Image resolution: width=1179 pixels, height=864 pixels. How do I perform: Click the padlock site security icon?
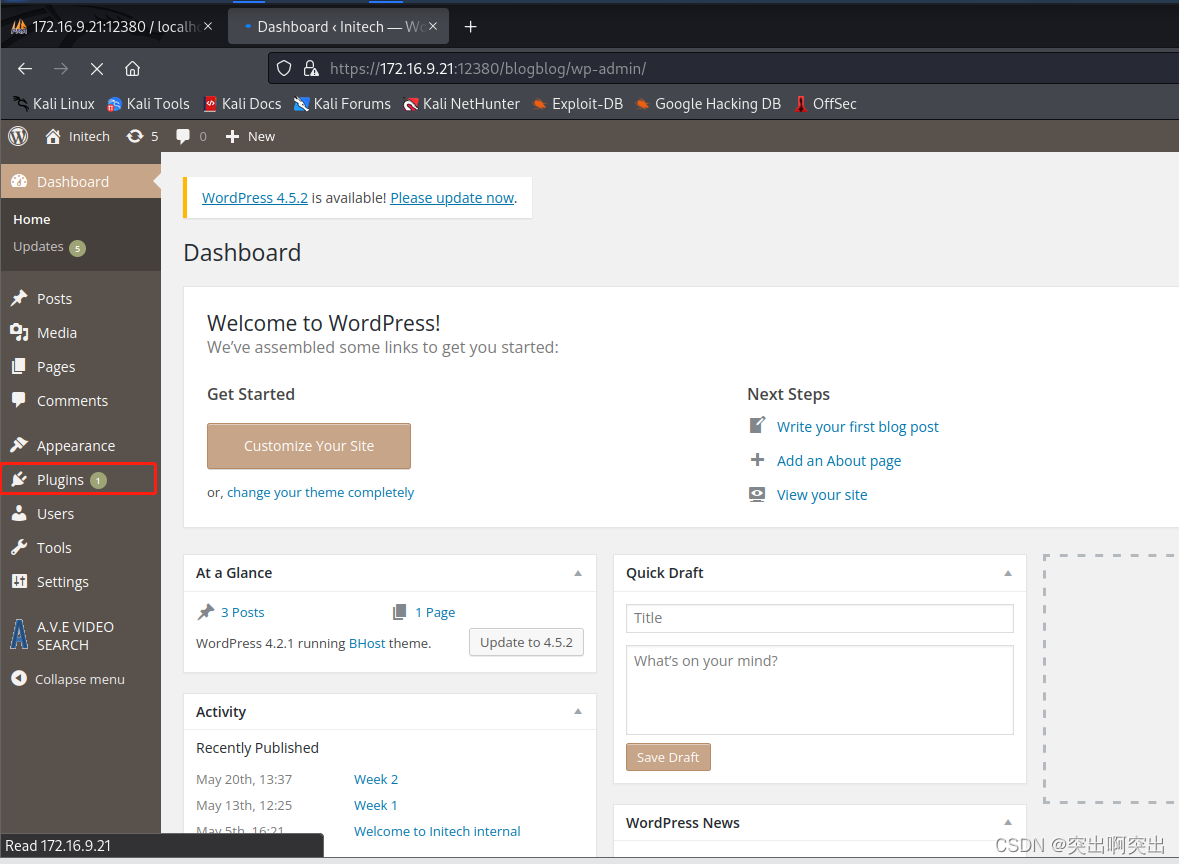[311, 68]
